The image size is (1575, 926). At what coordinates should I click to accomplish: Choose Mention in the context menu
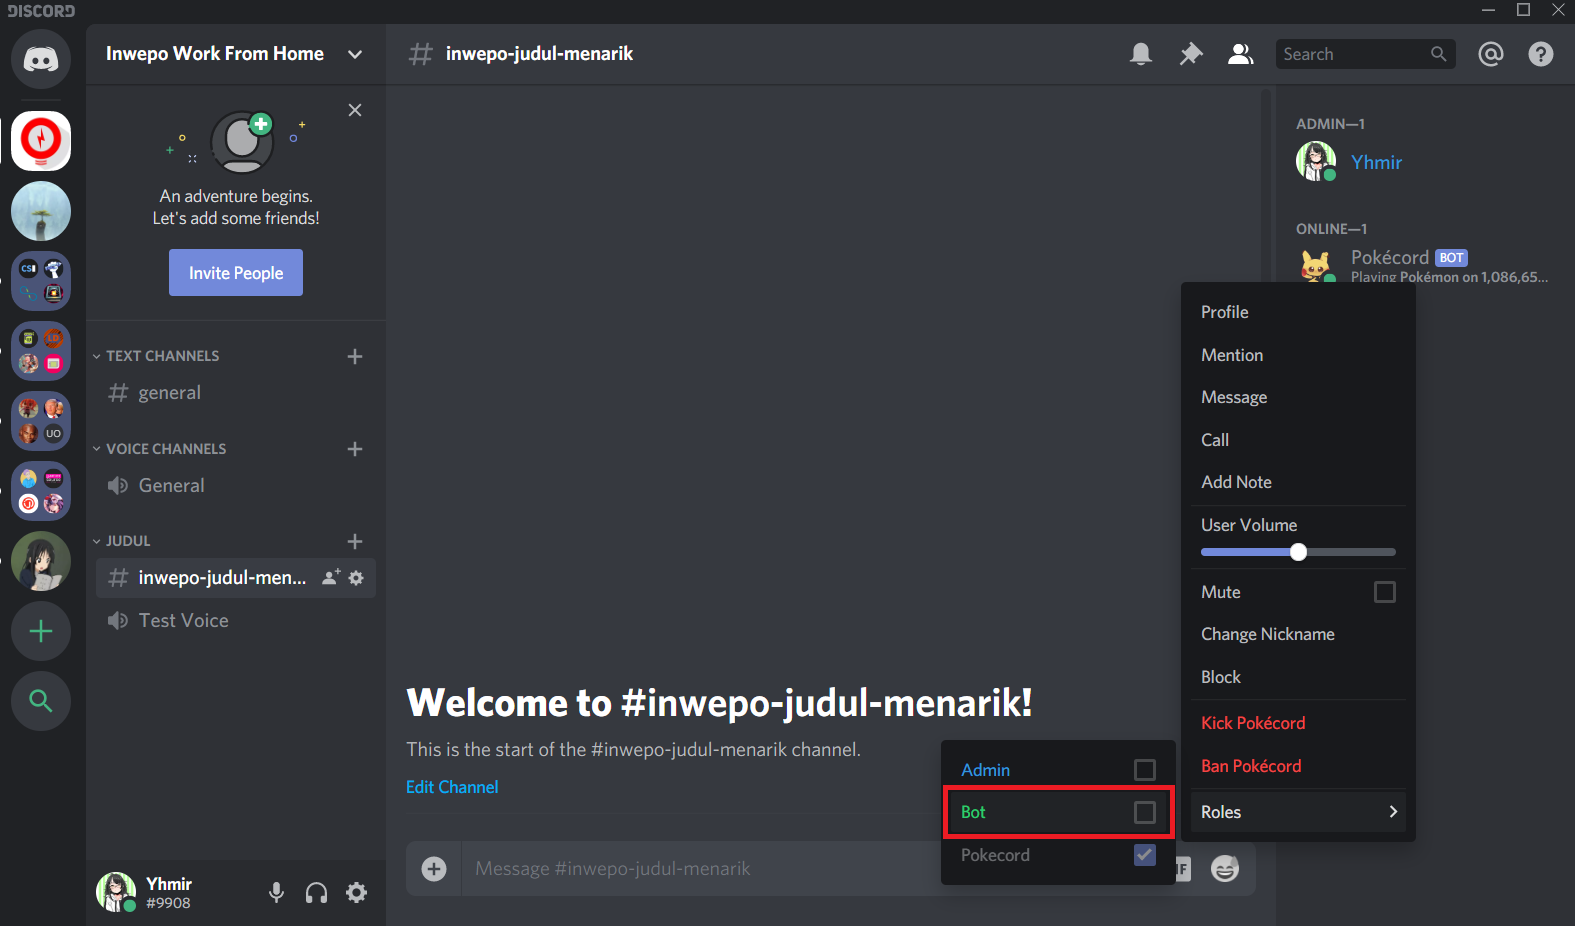1298,355
